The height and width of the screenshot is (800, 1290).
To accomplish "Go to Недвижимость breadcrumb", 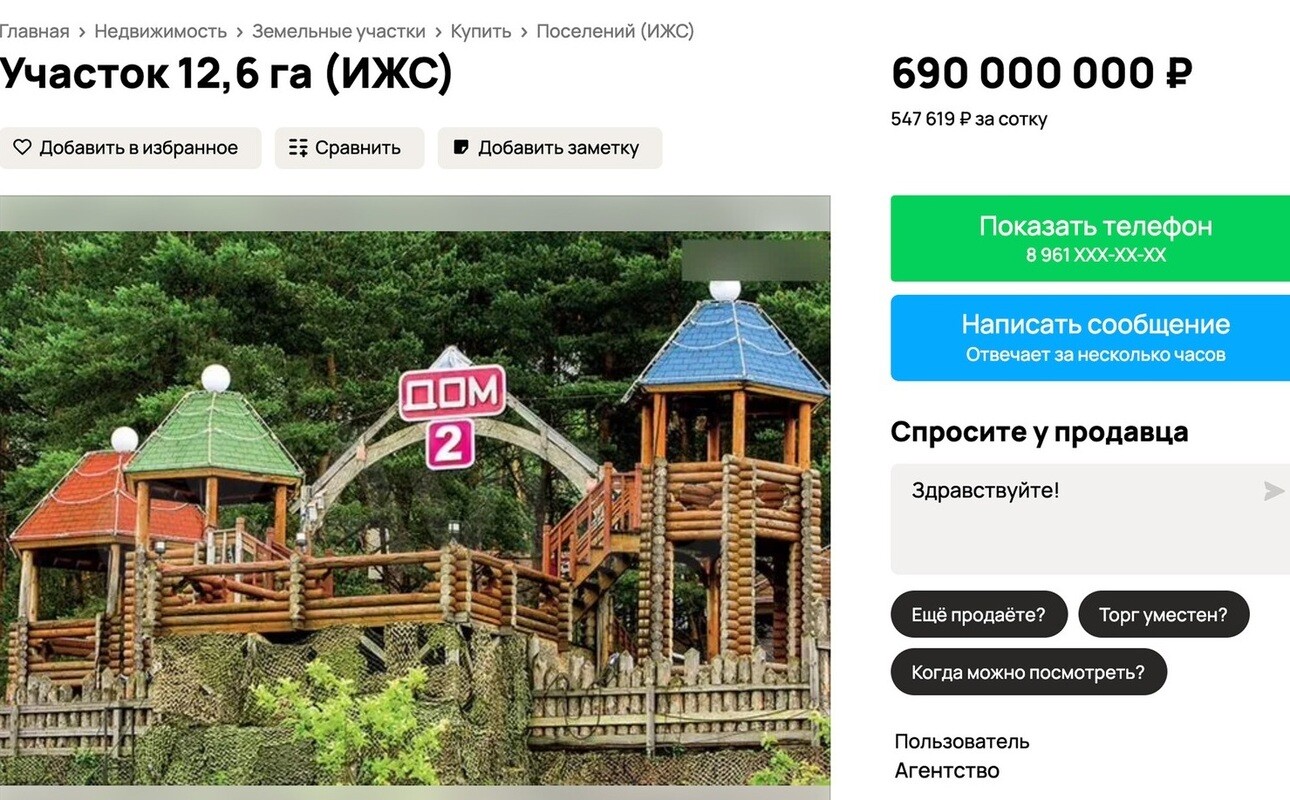I will [160, 31].
